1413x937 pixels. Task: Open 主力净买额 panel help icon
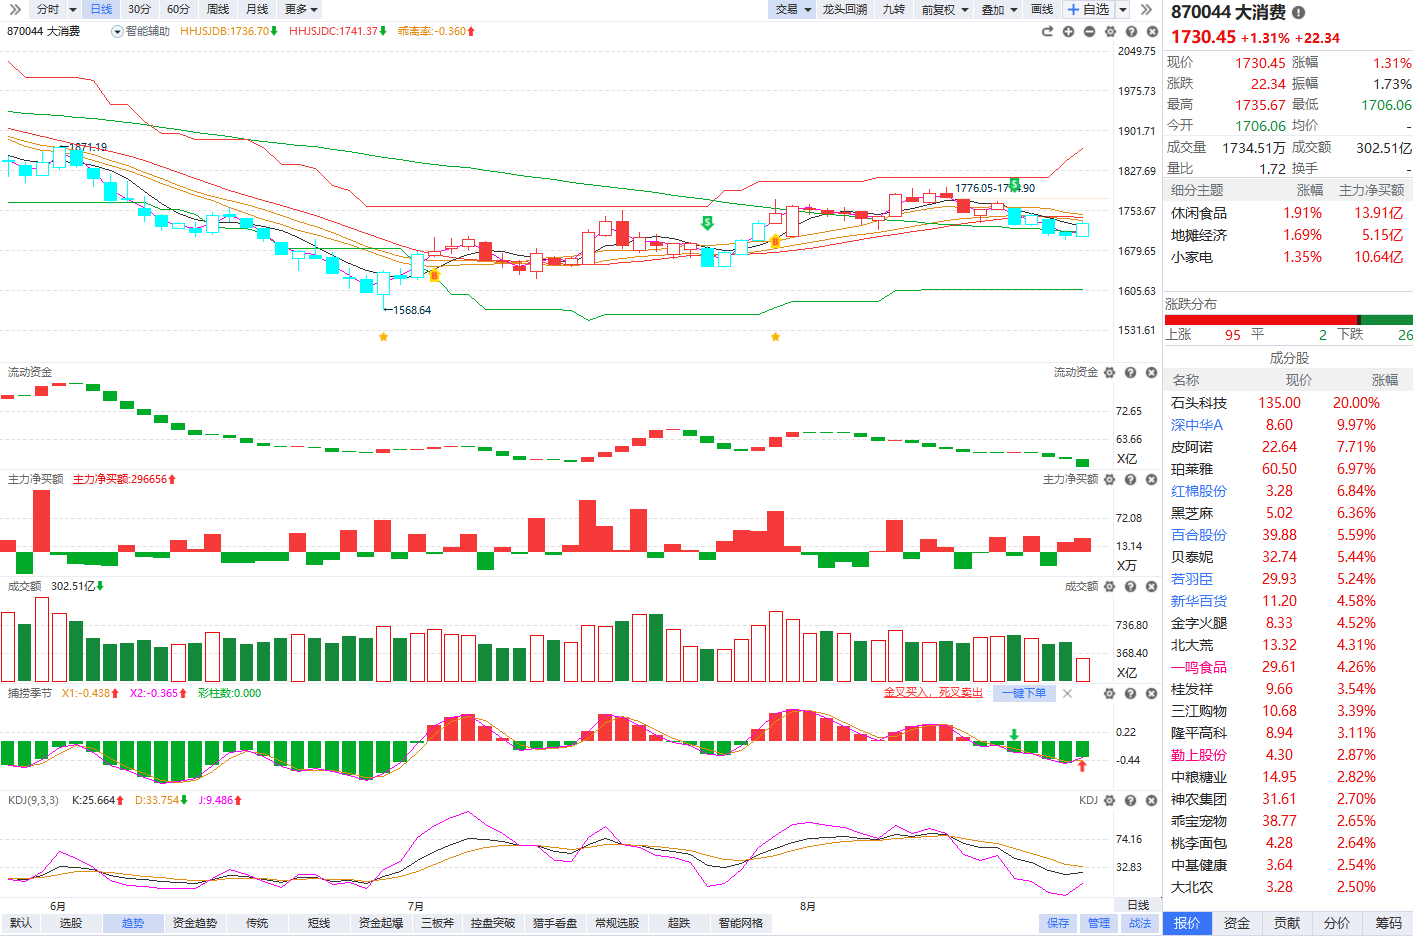[1130, 479]
